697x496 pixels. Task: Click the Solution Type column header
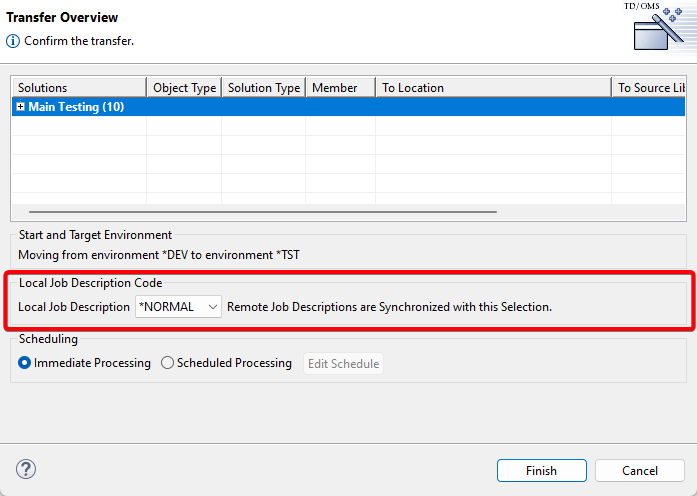click(263, 88)
